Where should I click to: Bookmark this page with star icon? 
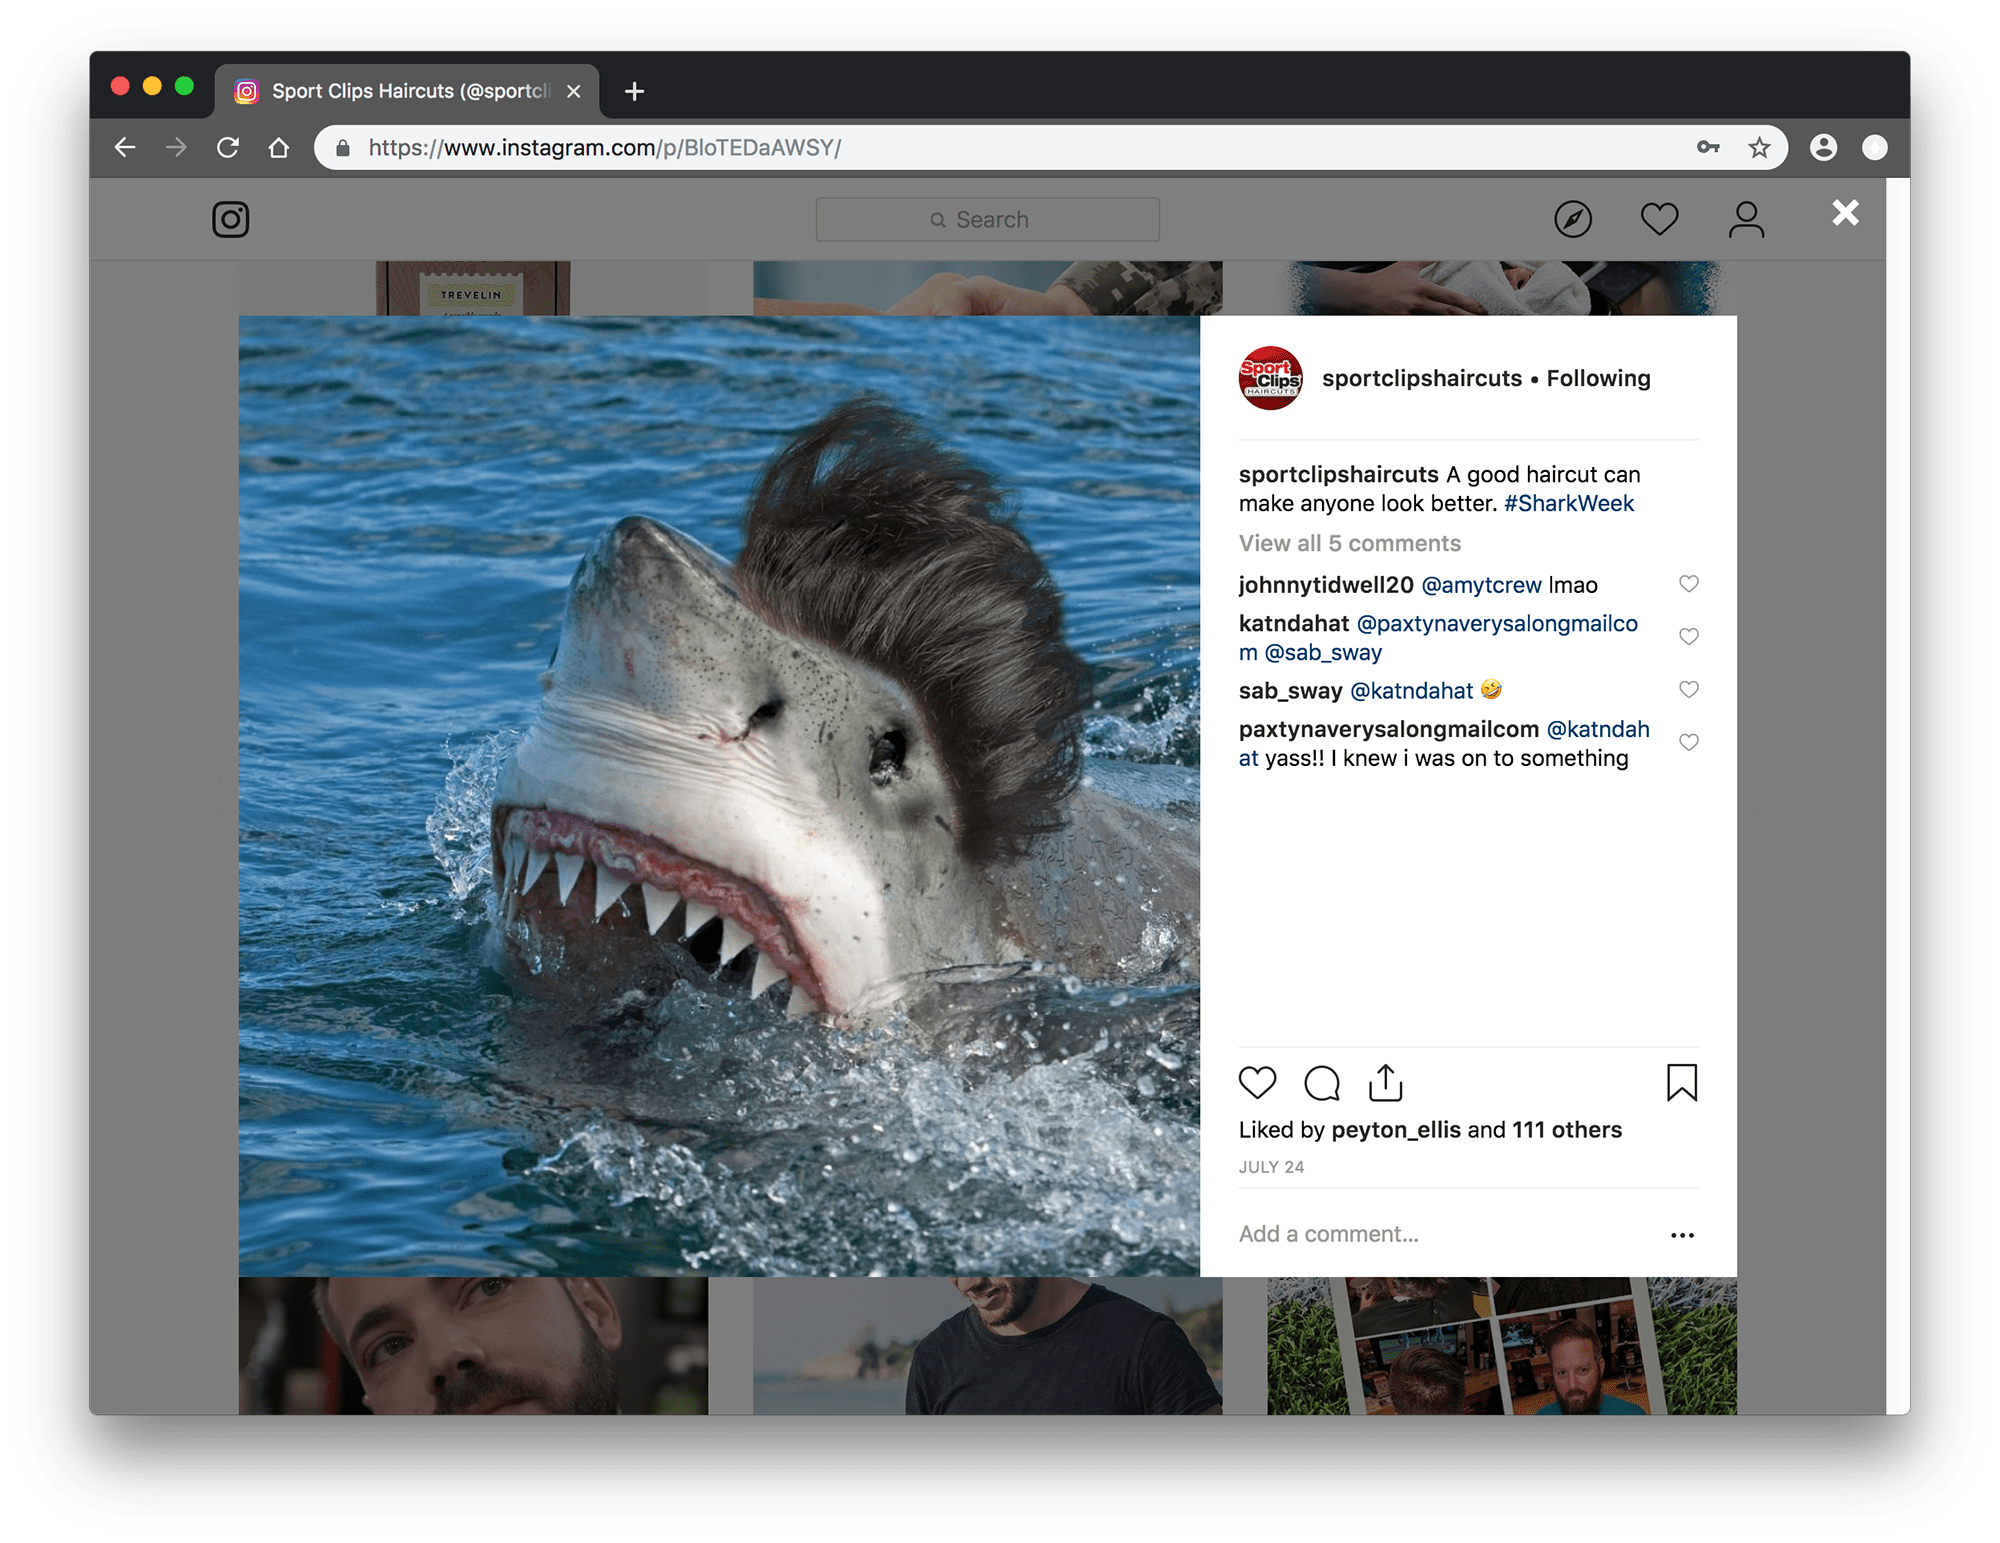pyautogui.click(x=1759, y=148)
